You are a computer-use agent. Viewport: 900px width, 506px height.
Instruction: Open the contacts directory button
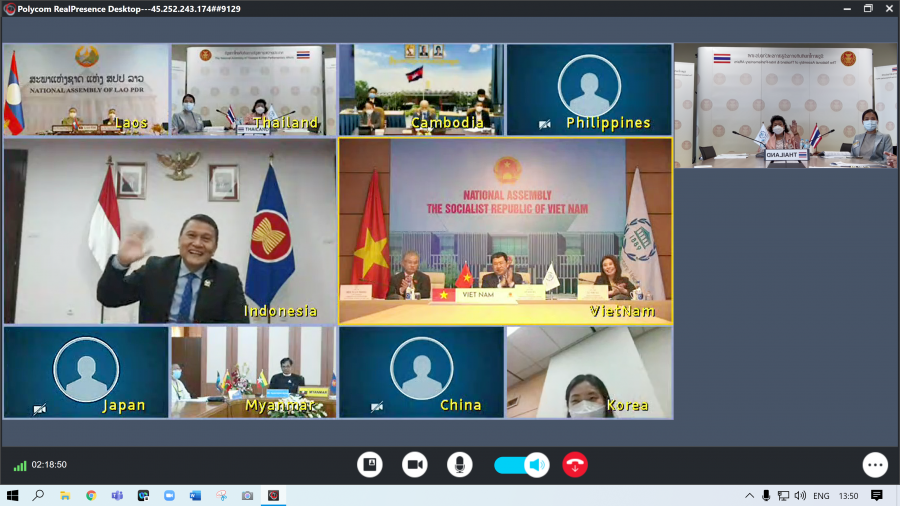[370, 464]
